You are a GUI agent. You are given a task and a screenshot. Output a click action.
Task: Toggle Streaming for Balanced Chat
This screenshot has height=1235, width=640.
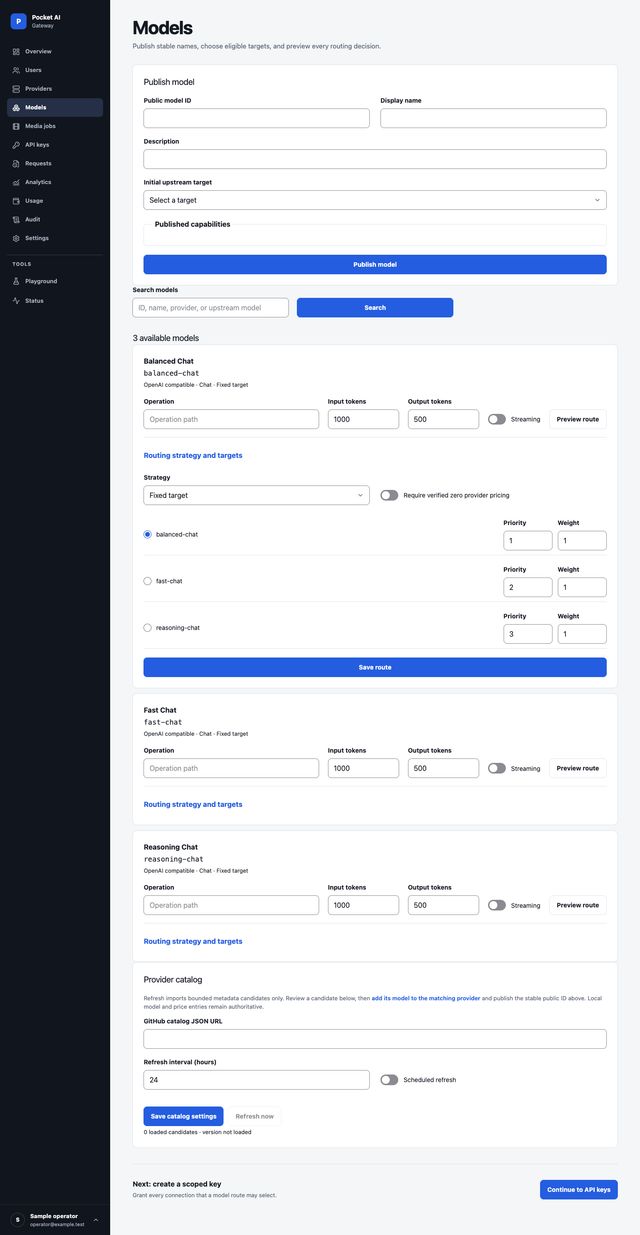click(x=497, y=419)
